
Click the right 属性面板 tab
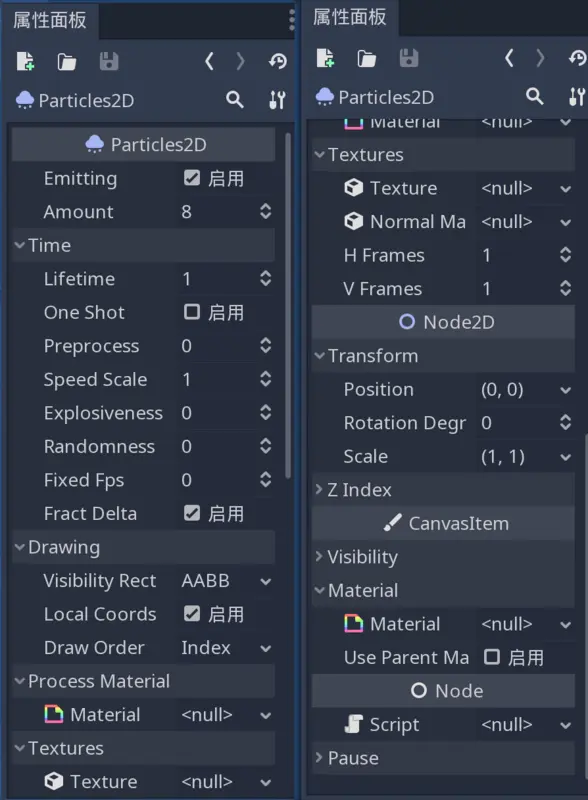pyautogui.click(x=352, y=19)
